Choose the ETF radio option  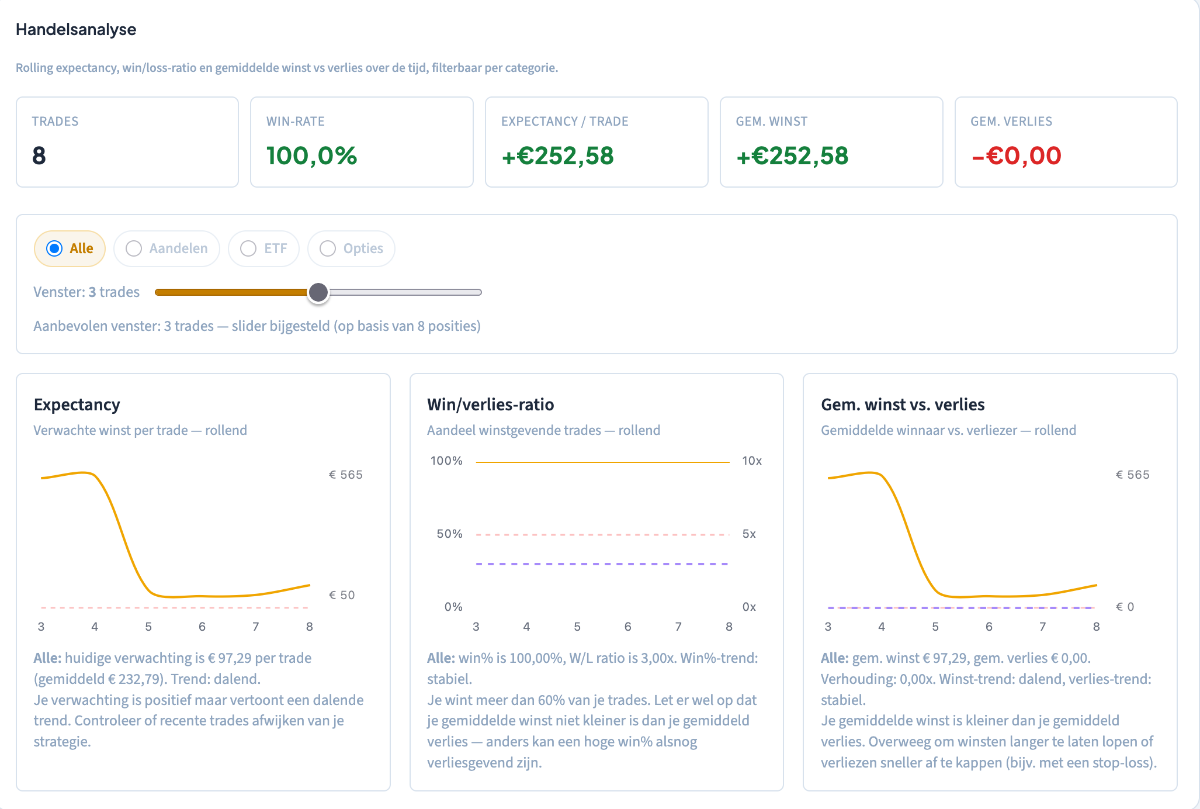pos(263,248)
